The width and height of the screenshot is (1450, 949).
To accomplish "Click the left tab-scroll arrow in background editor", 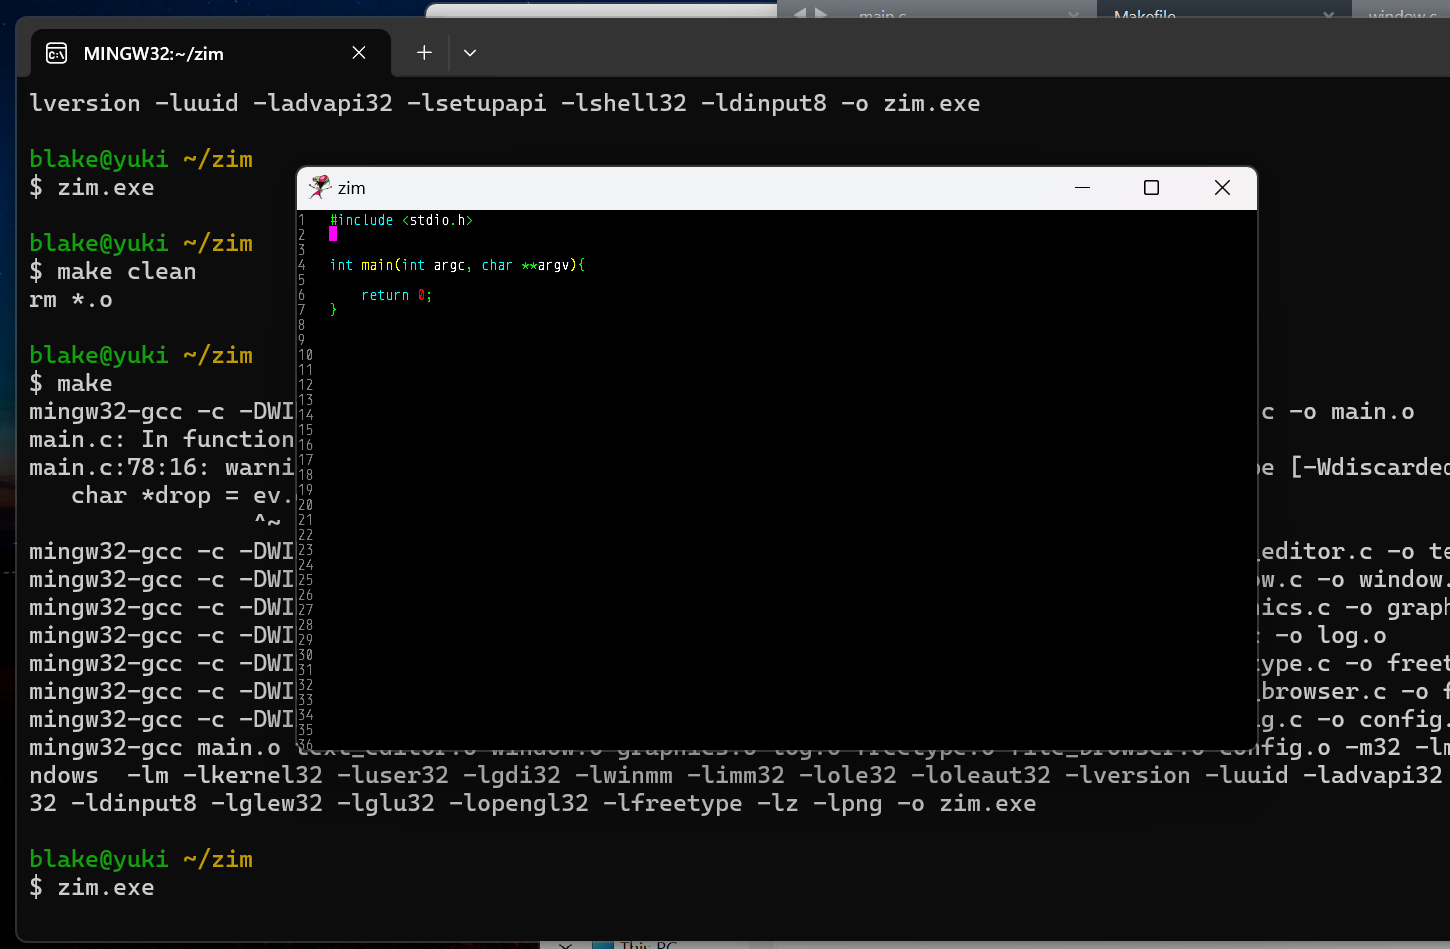I will pos(799,13).
